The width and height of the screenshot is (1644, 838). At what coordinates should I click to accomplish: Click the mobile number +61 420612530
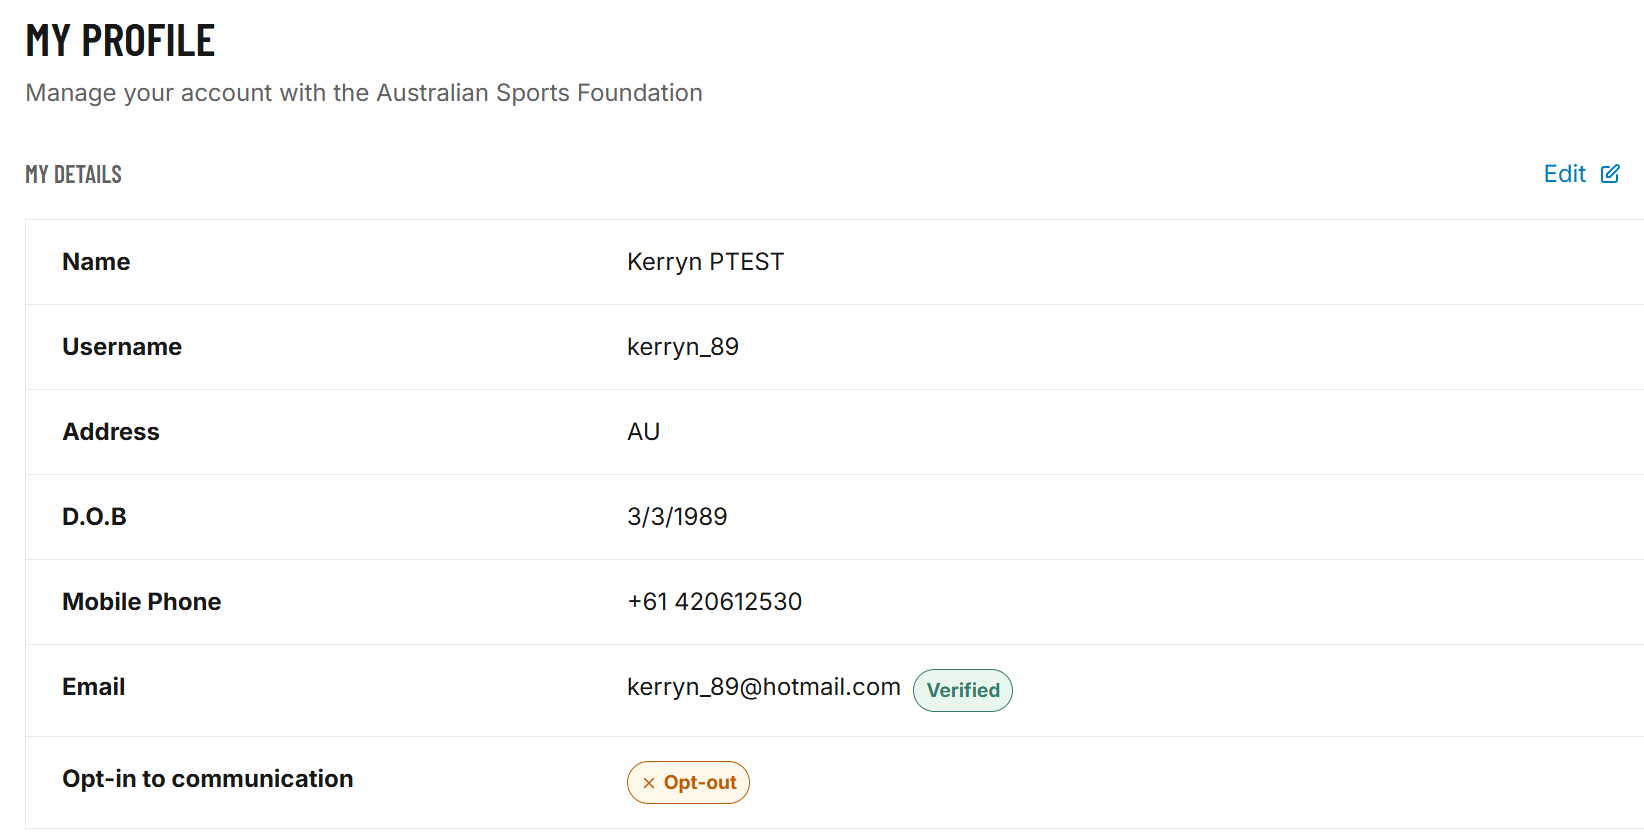coord(714,602)
